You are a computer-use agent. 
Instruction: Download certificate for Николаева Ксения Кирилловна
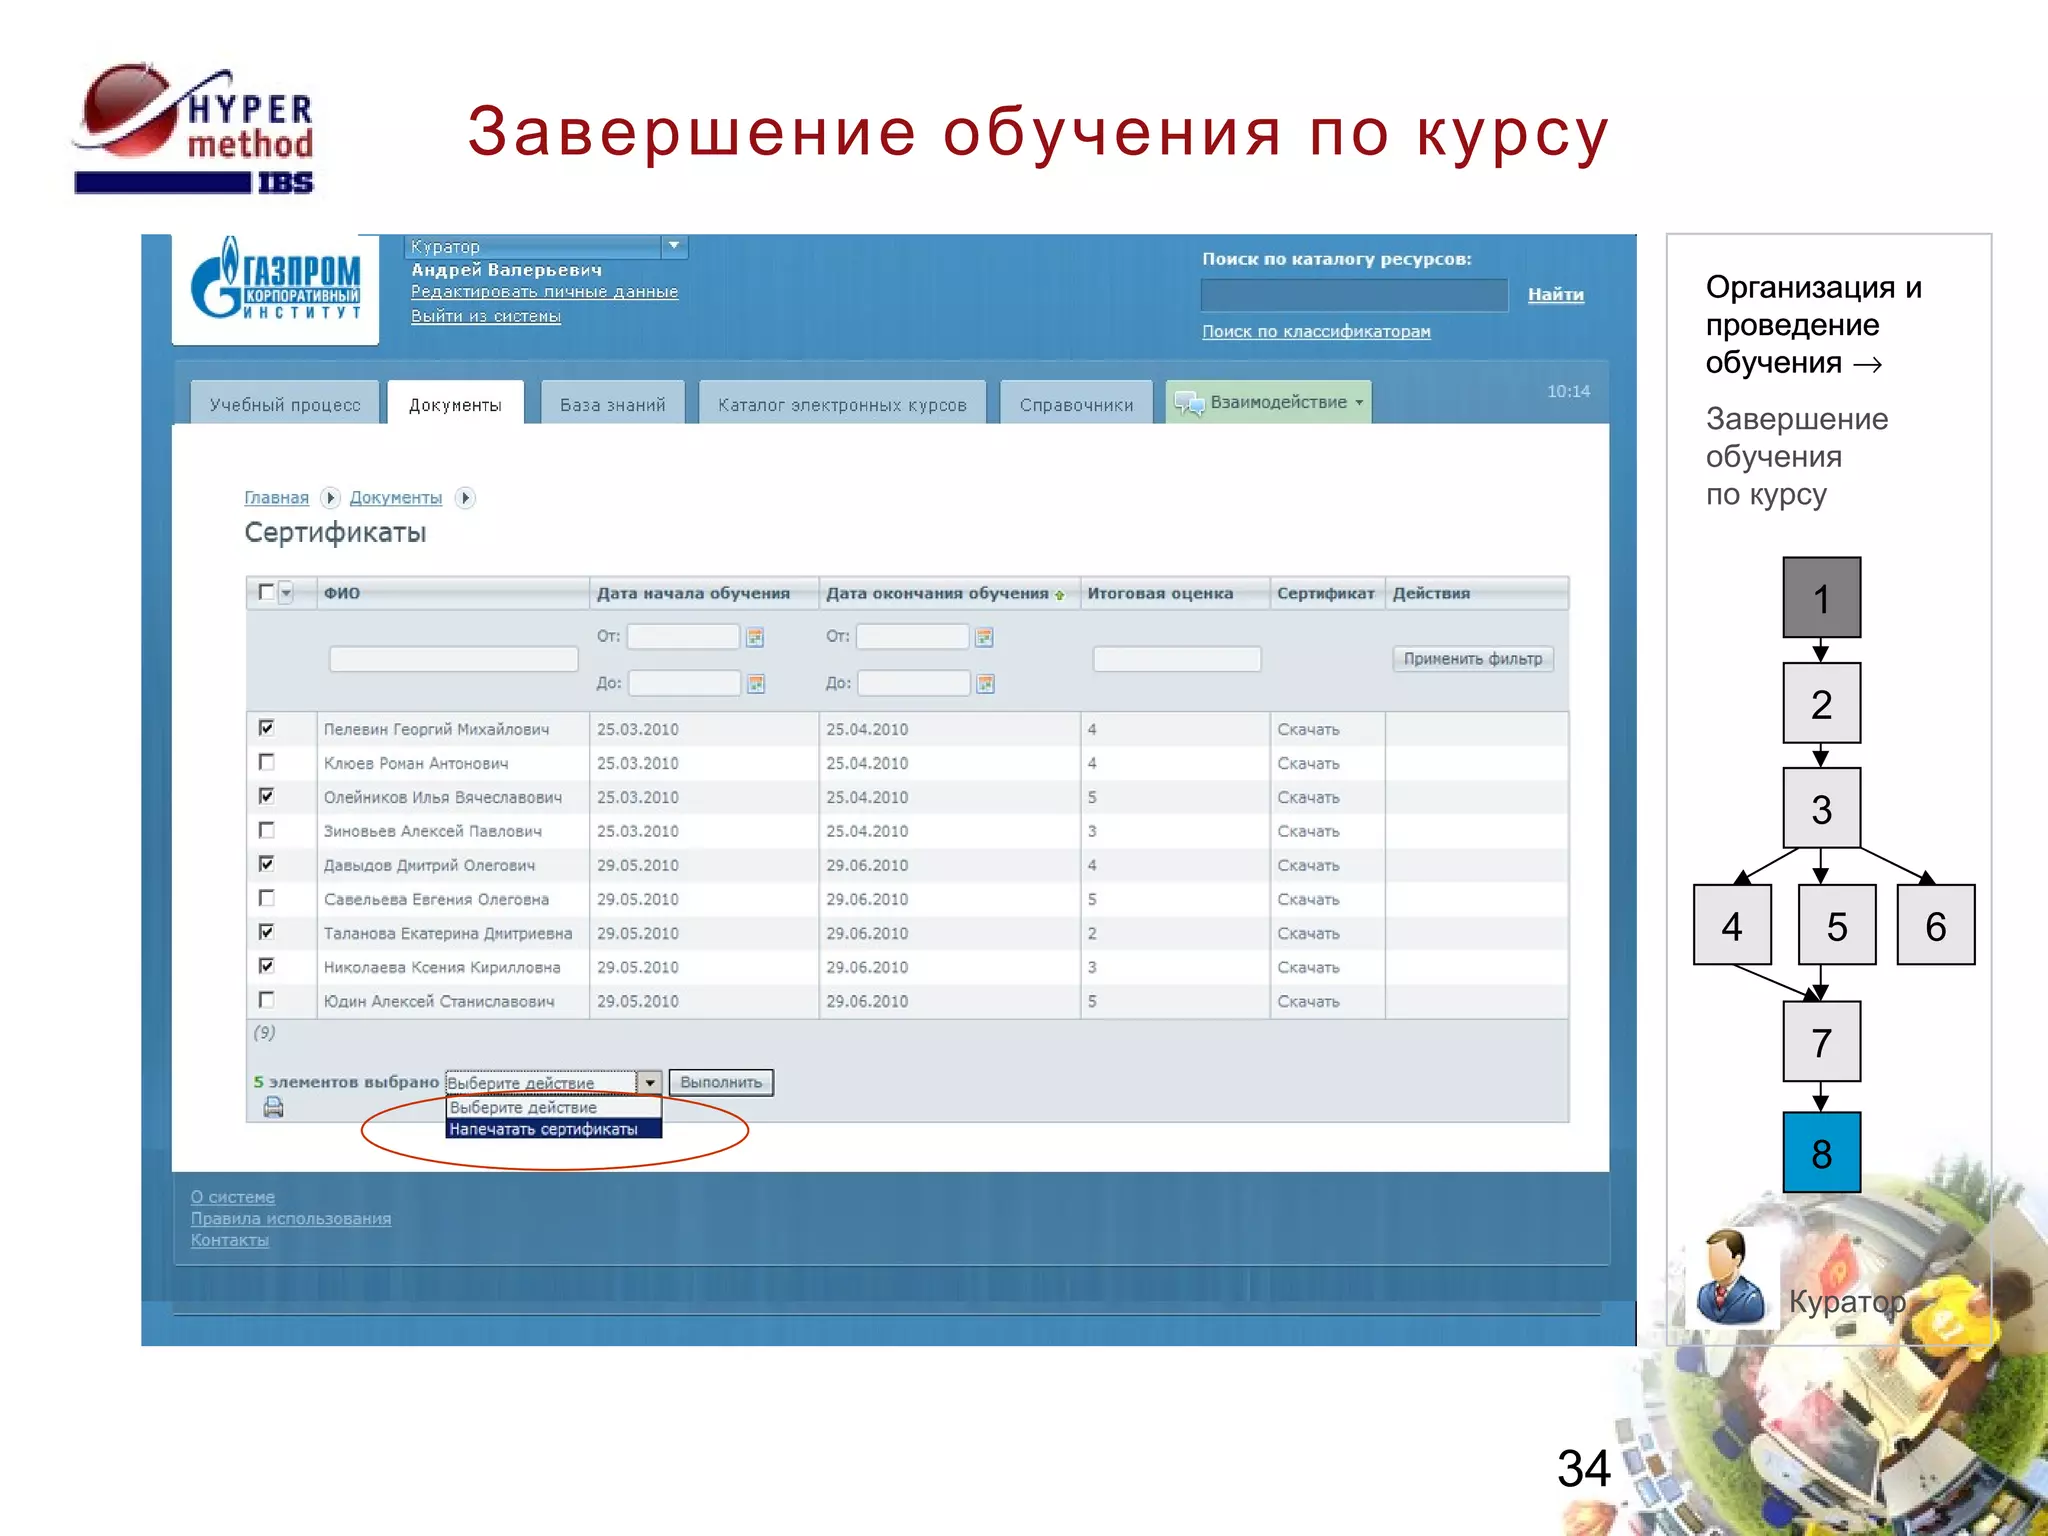click(x=1308, y=968)
